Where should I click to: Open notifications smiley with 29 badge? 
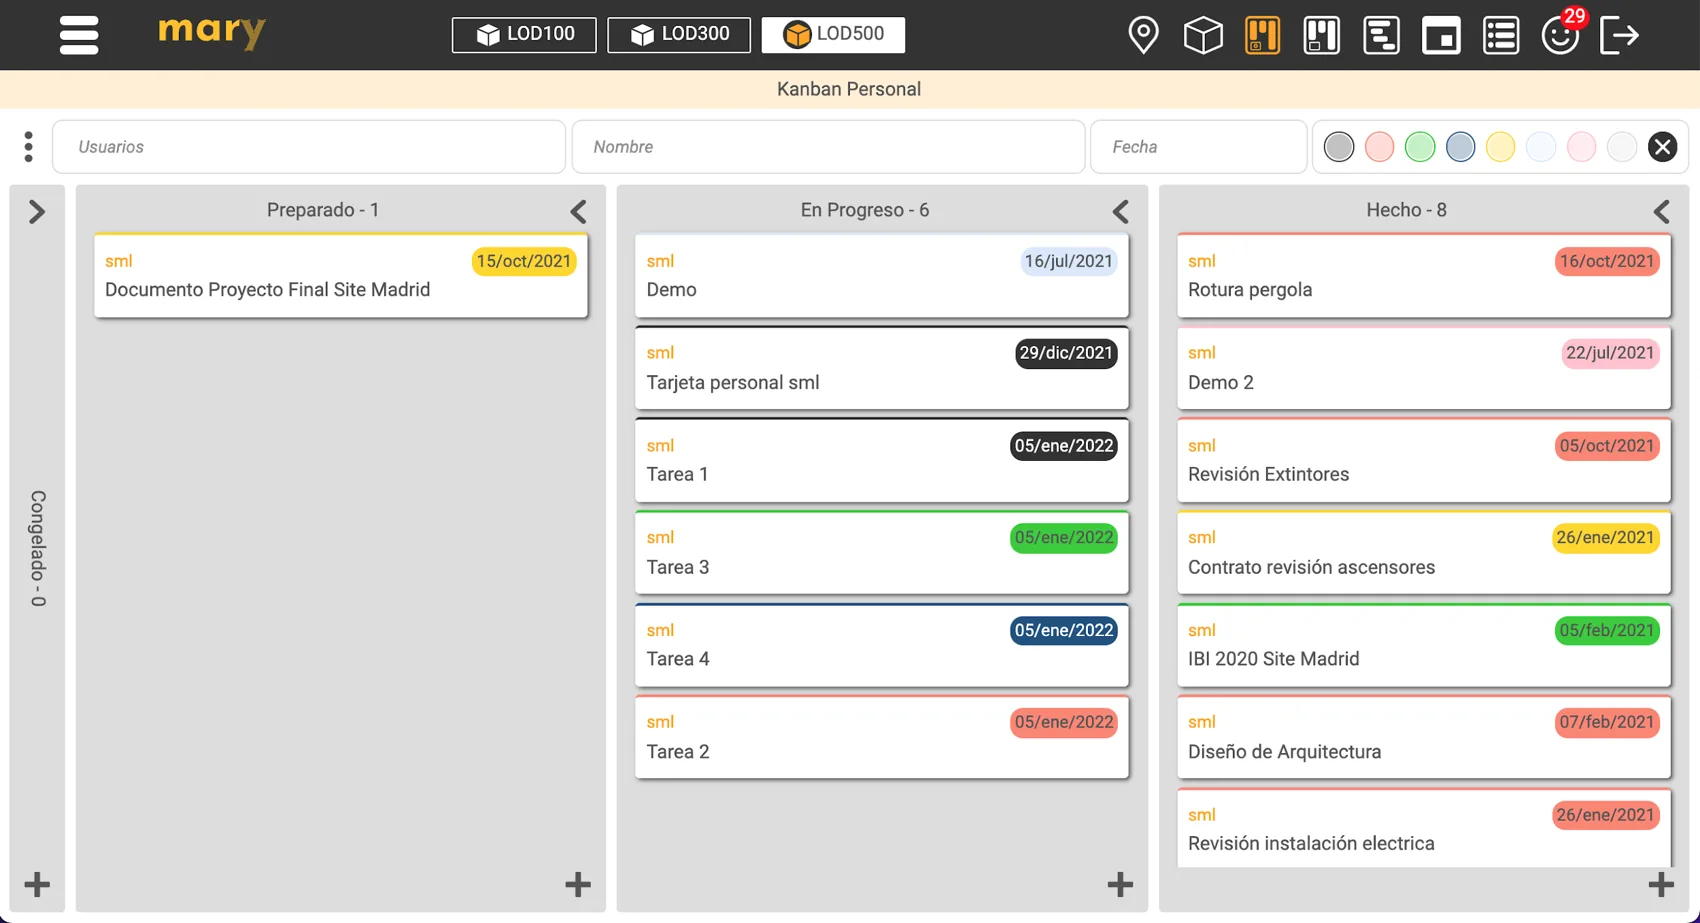pos(1560,35)
